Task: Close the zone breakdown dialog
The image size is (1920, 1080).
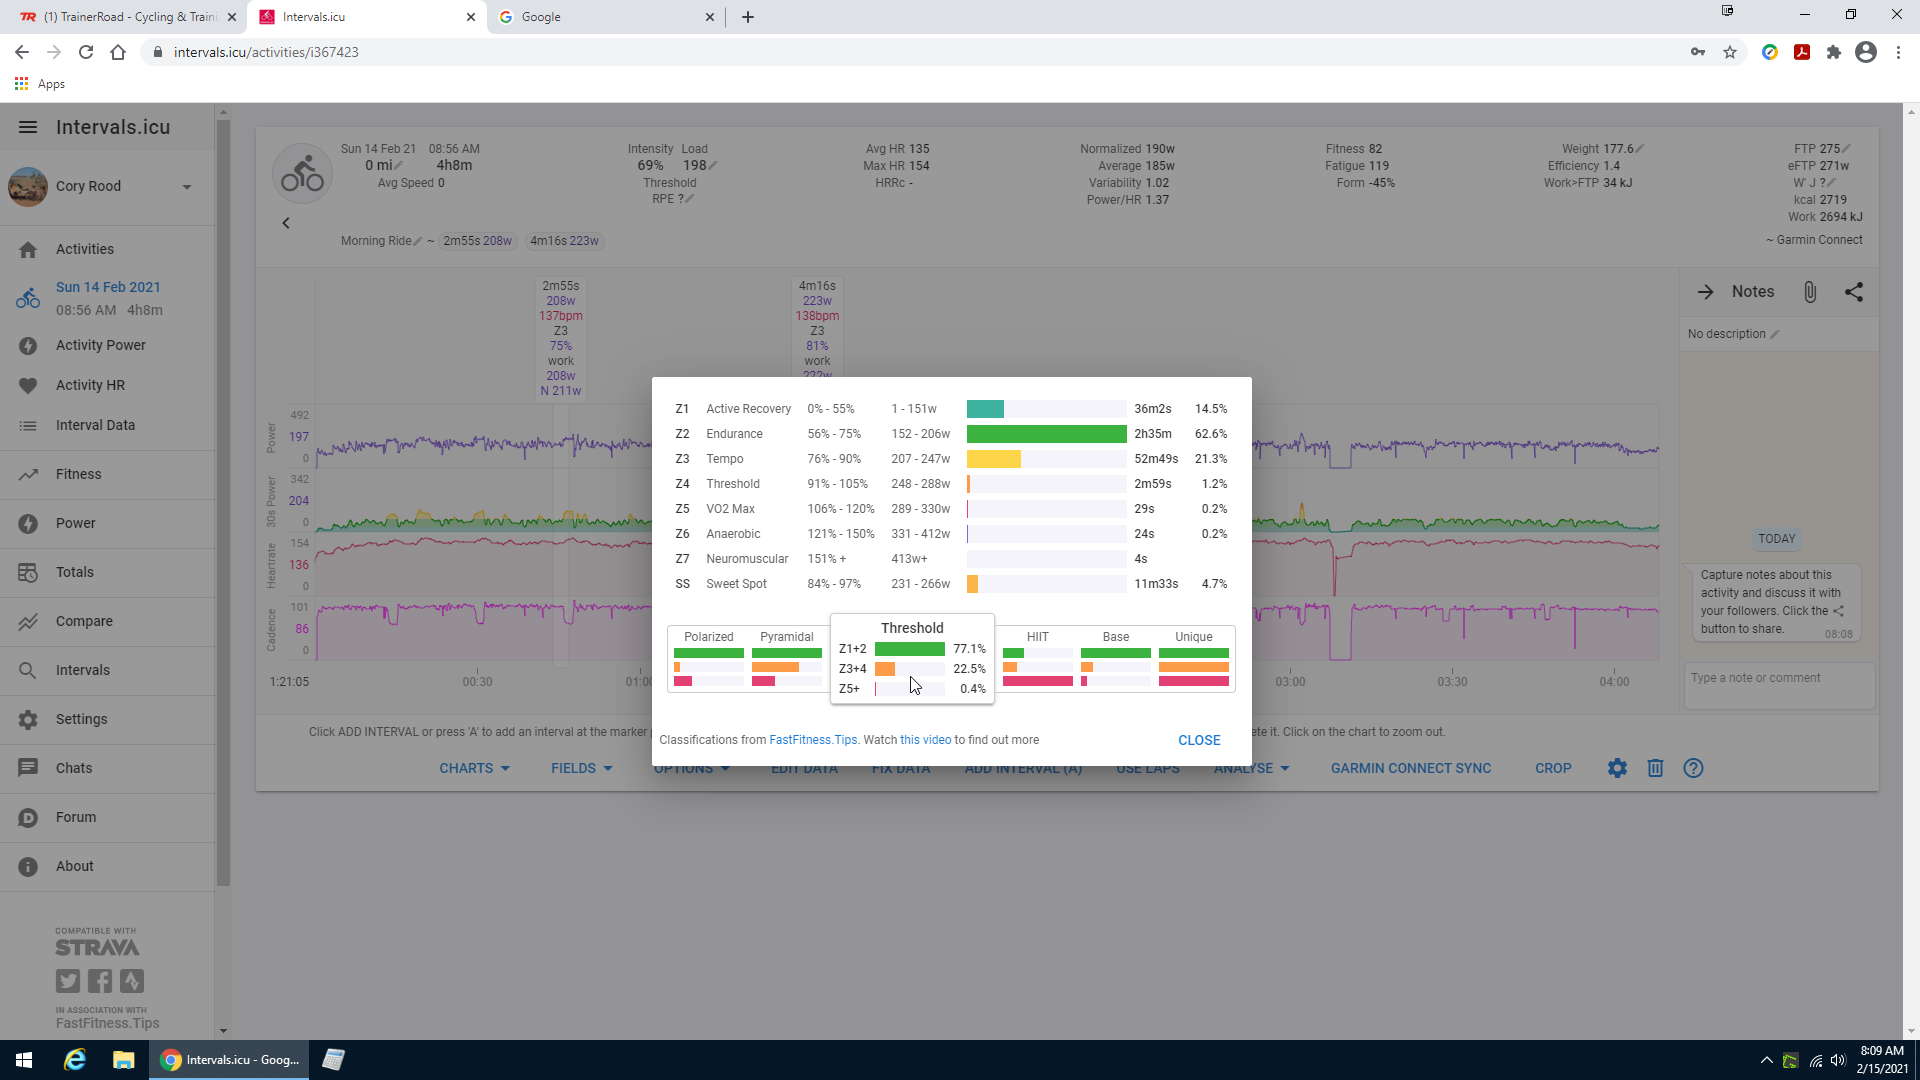Action: (1199, 740)
